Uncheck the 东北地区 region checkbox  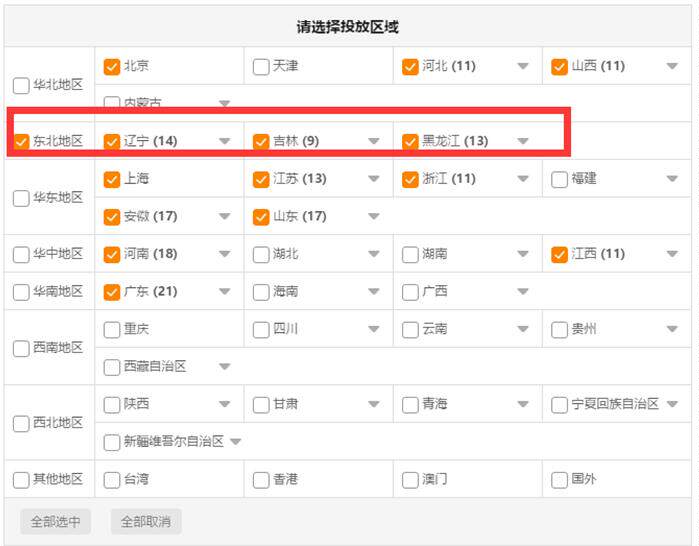[x=21, y=142]
